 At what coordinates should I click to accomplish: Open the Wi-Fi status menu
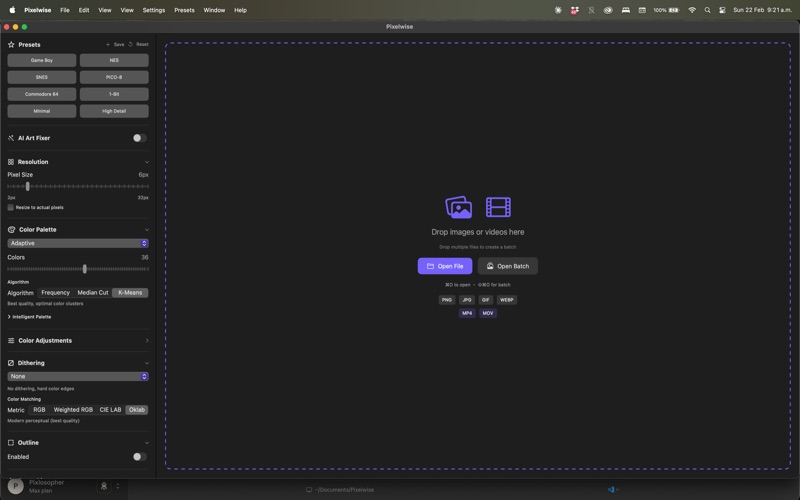692,10
